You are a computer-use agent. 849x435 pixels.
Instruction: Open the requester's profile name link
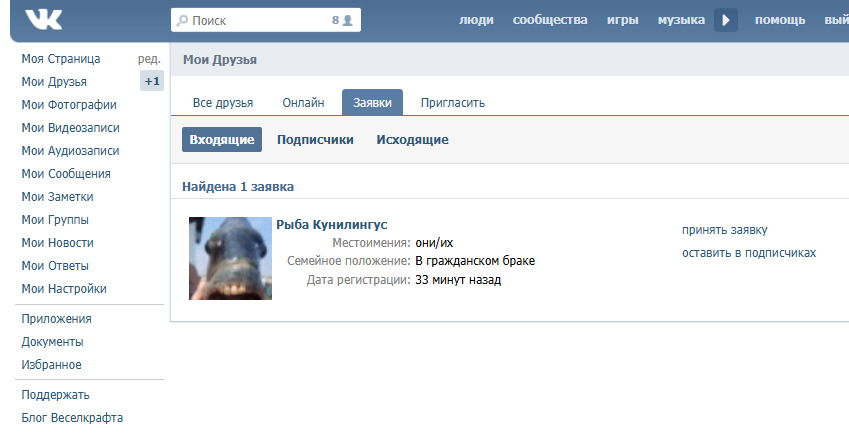[331, 225]
